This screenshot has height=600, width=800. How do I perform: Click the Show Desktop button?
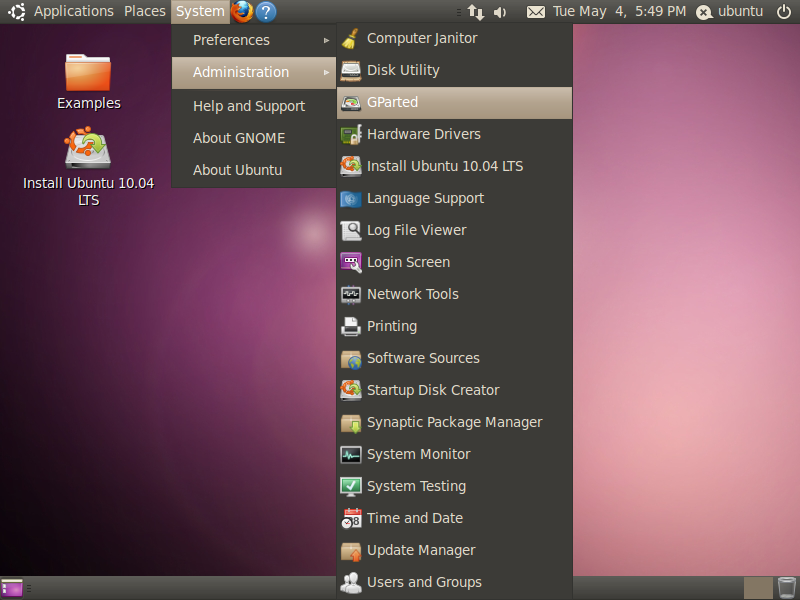click(x=12, y=588)
